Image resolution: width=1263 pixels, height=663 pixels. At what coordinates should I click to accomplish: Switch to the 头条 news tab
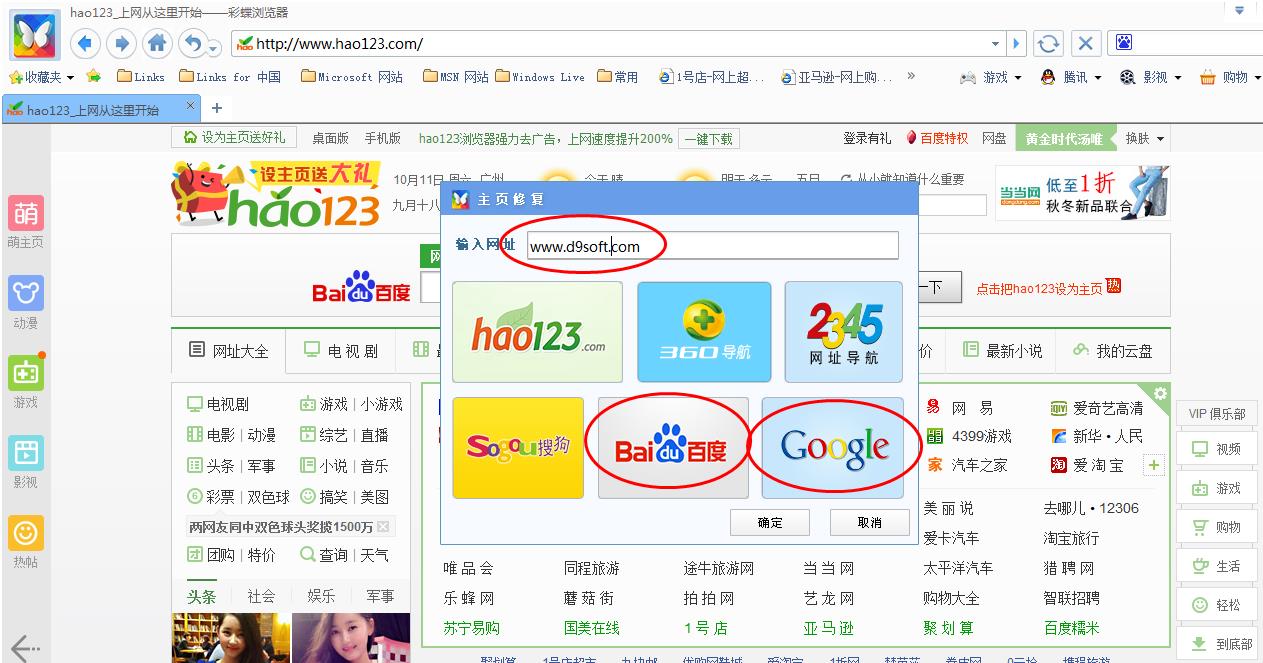201,596
